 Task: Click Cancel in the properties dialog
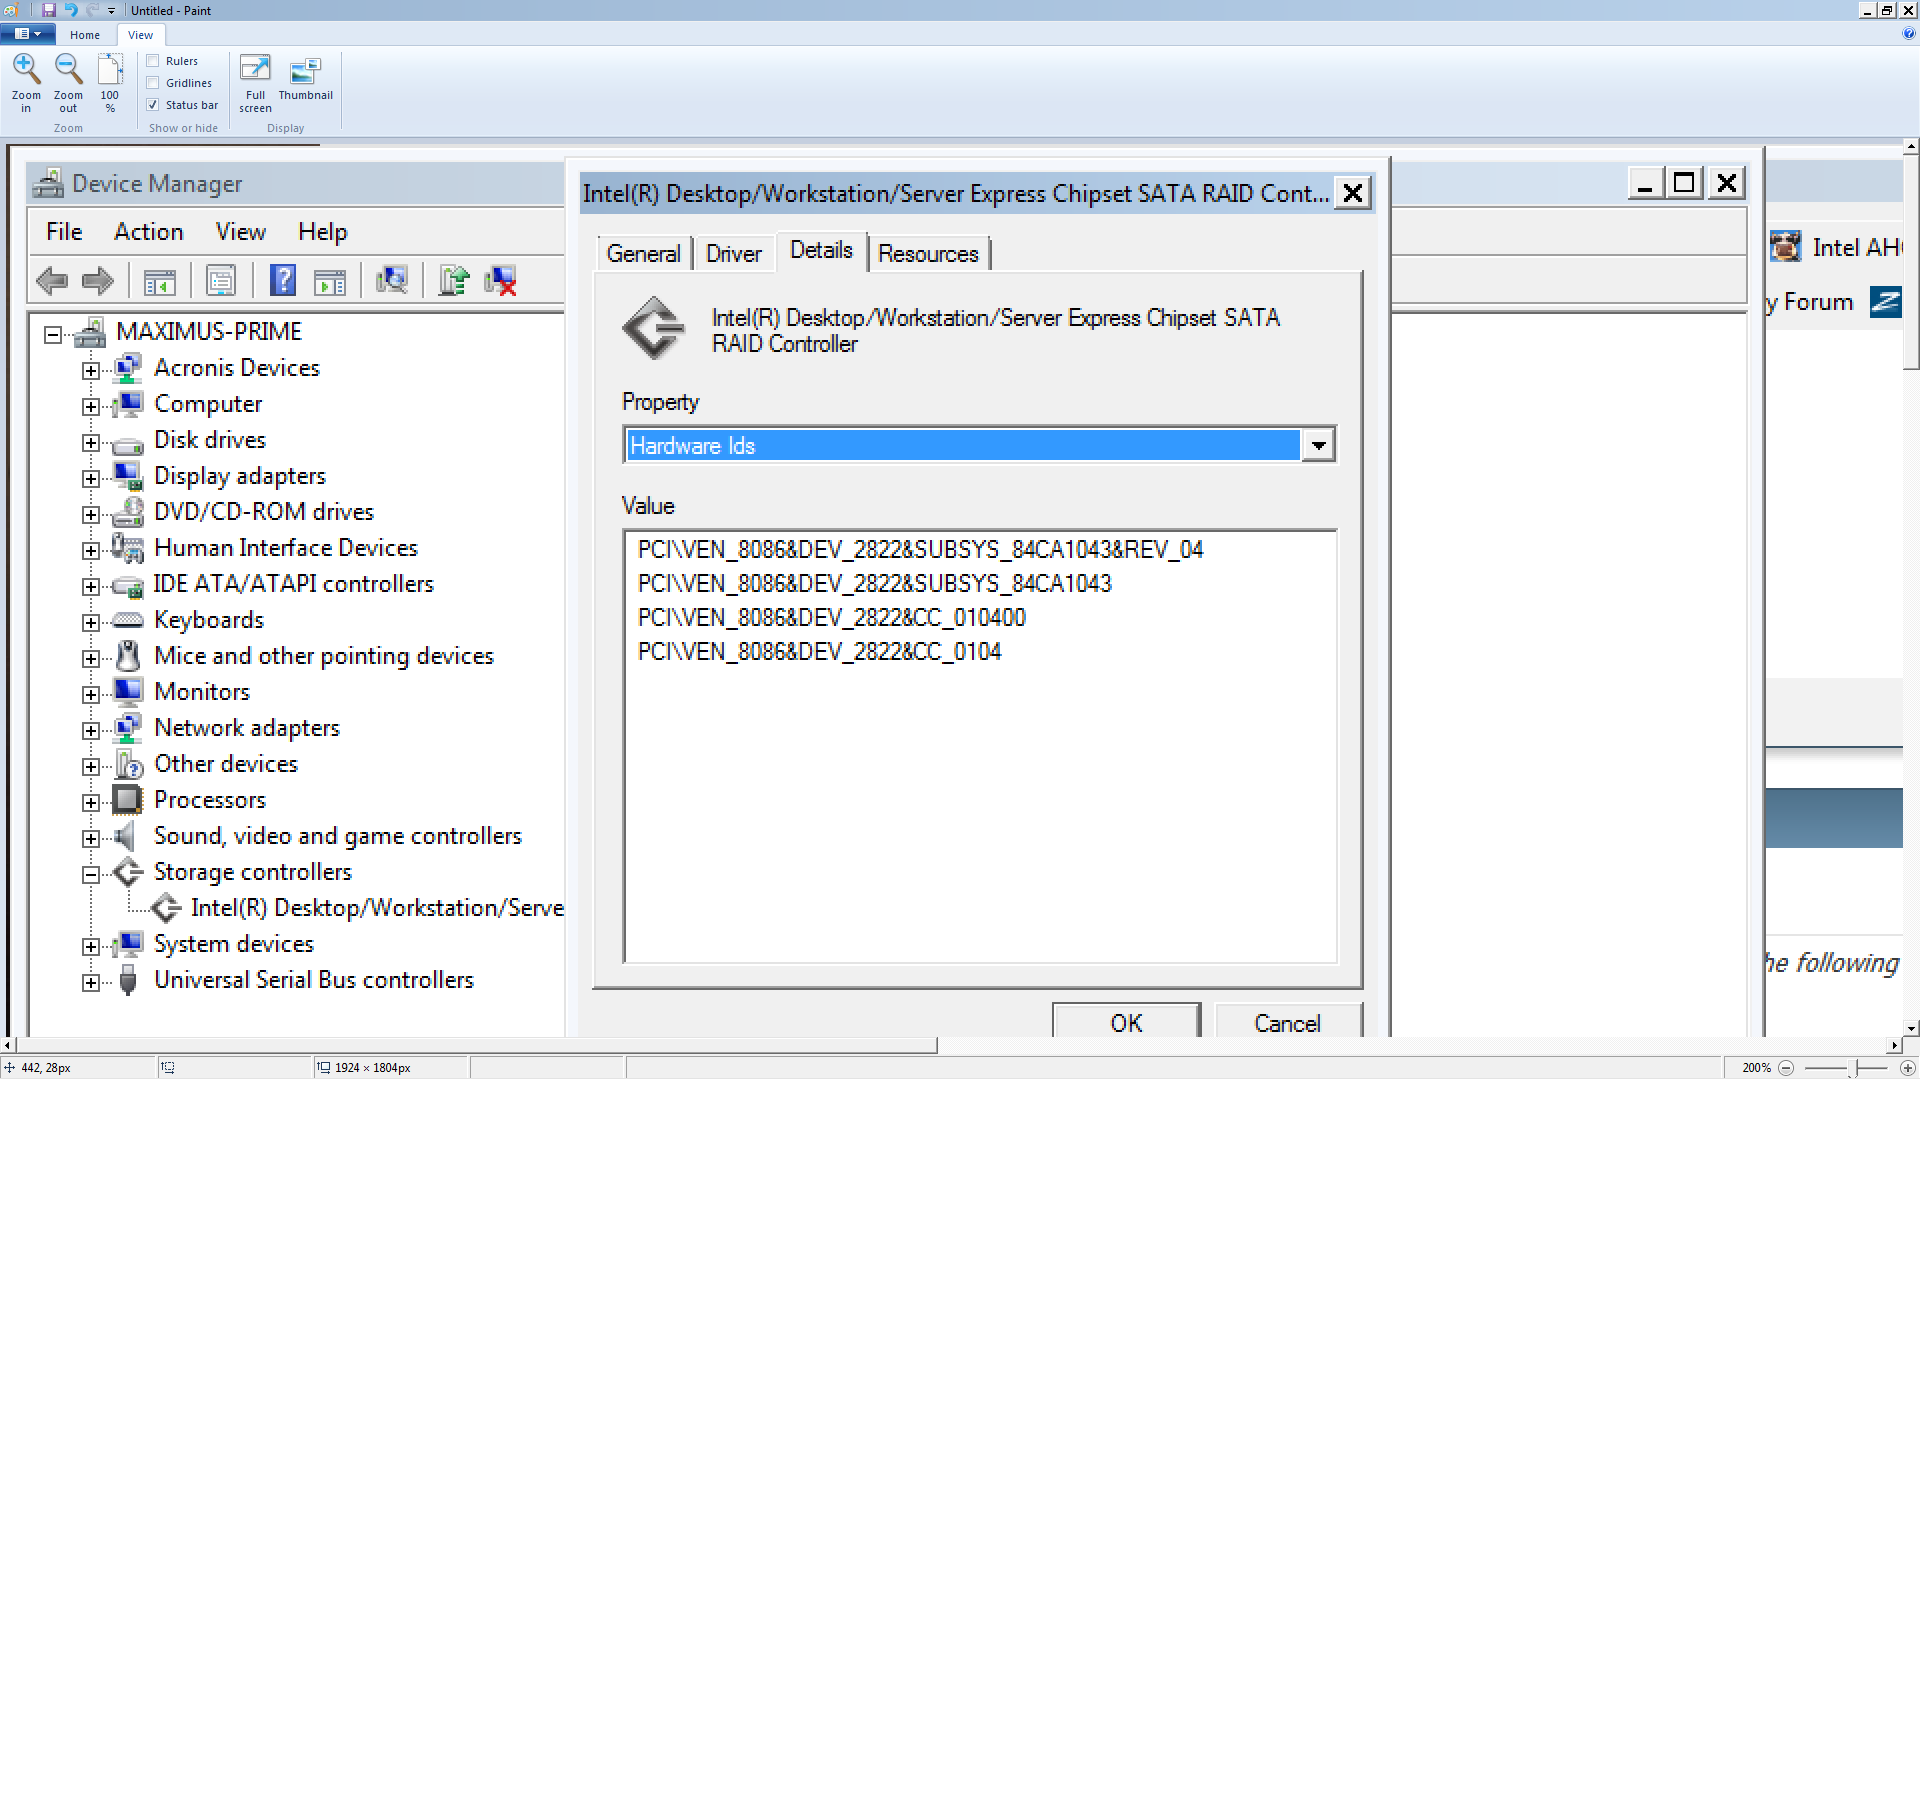tap(1287, 1022)
